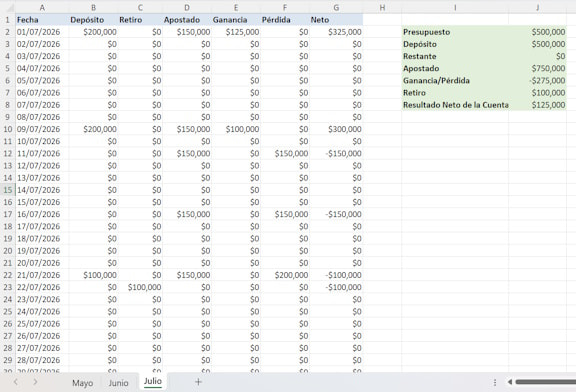Click the Presupuesto label cell

pos(455,32)
